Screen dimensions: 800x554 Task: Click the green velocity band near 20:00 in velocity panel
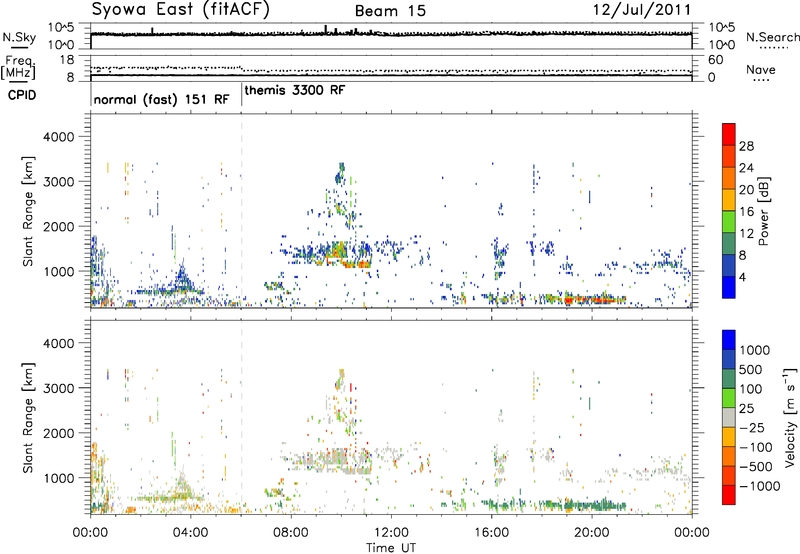click(594, 506)
